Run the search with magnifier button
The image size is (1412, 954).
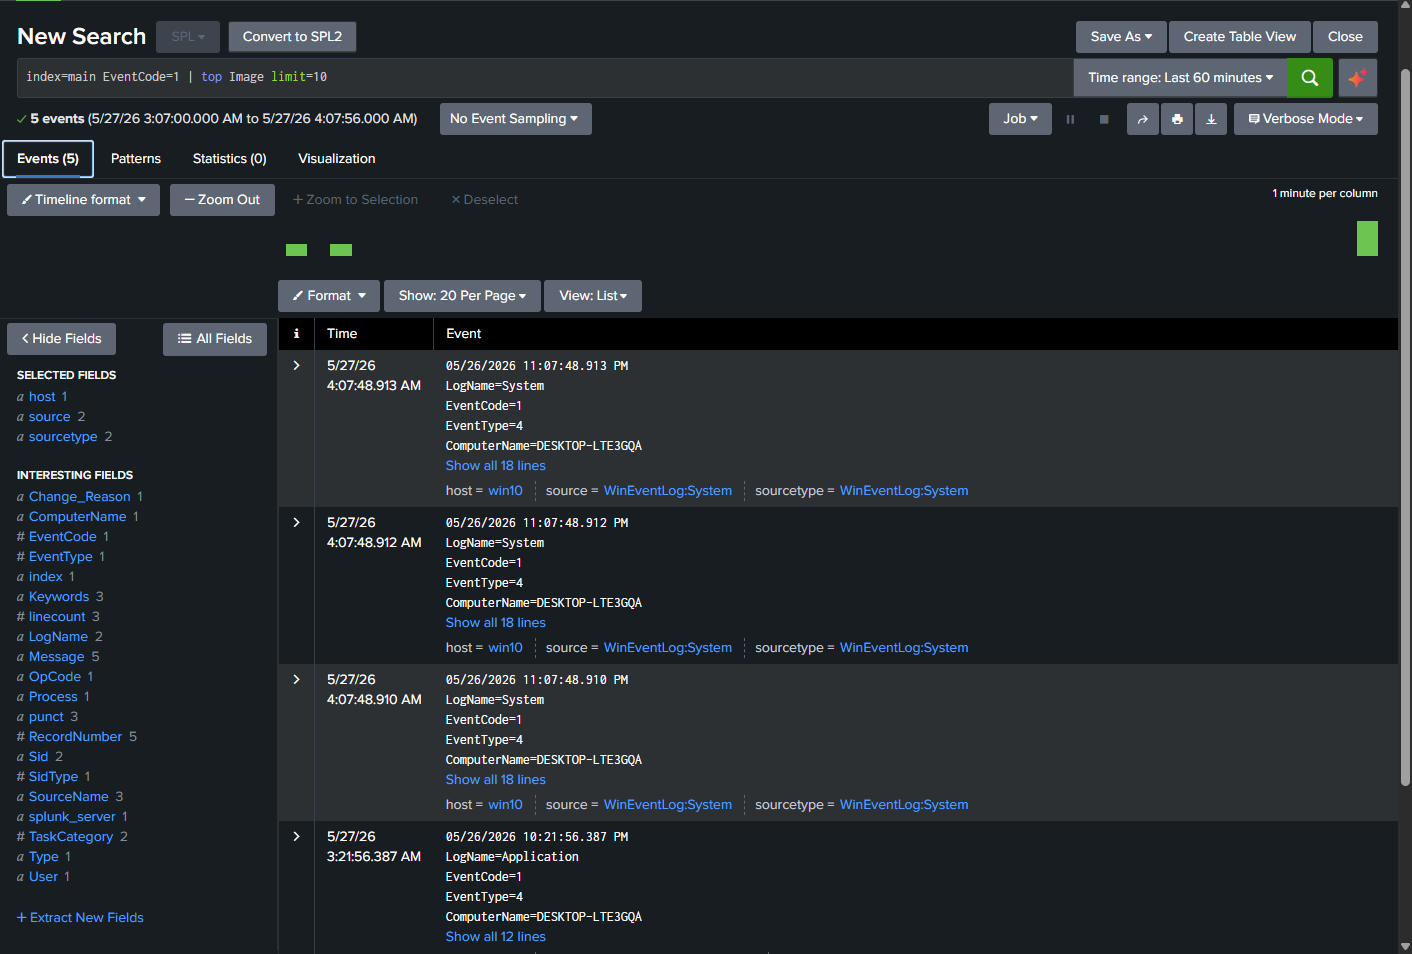tap(1309, 78)
